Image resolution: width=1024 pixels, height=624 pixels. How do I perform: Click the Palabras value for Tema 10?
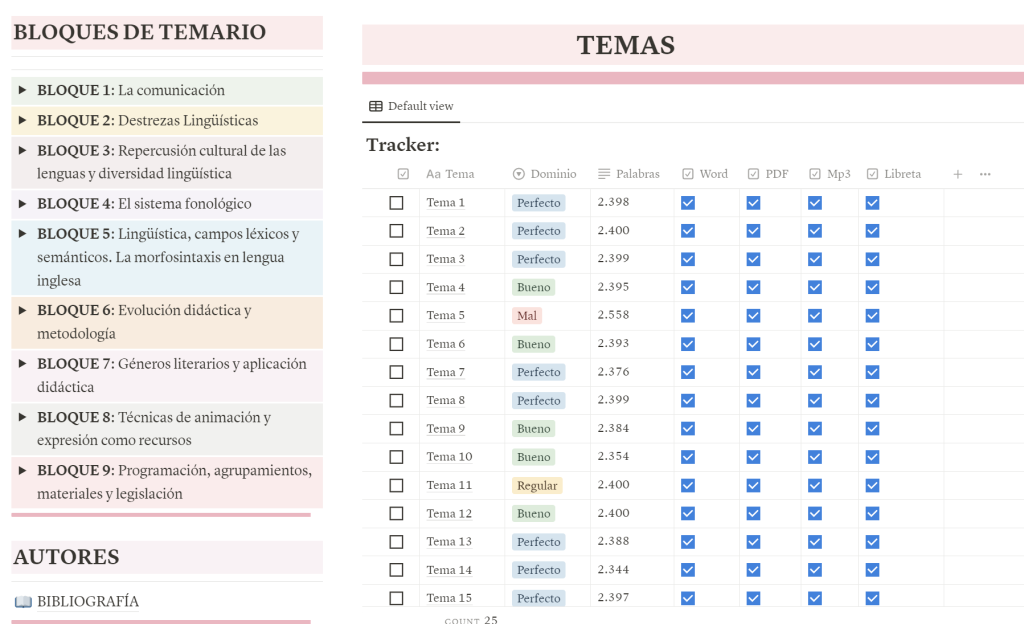613,457
